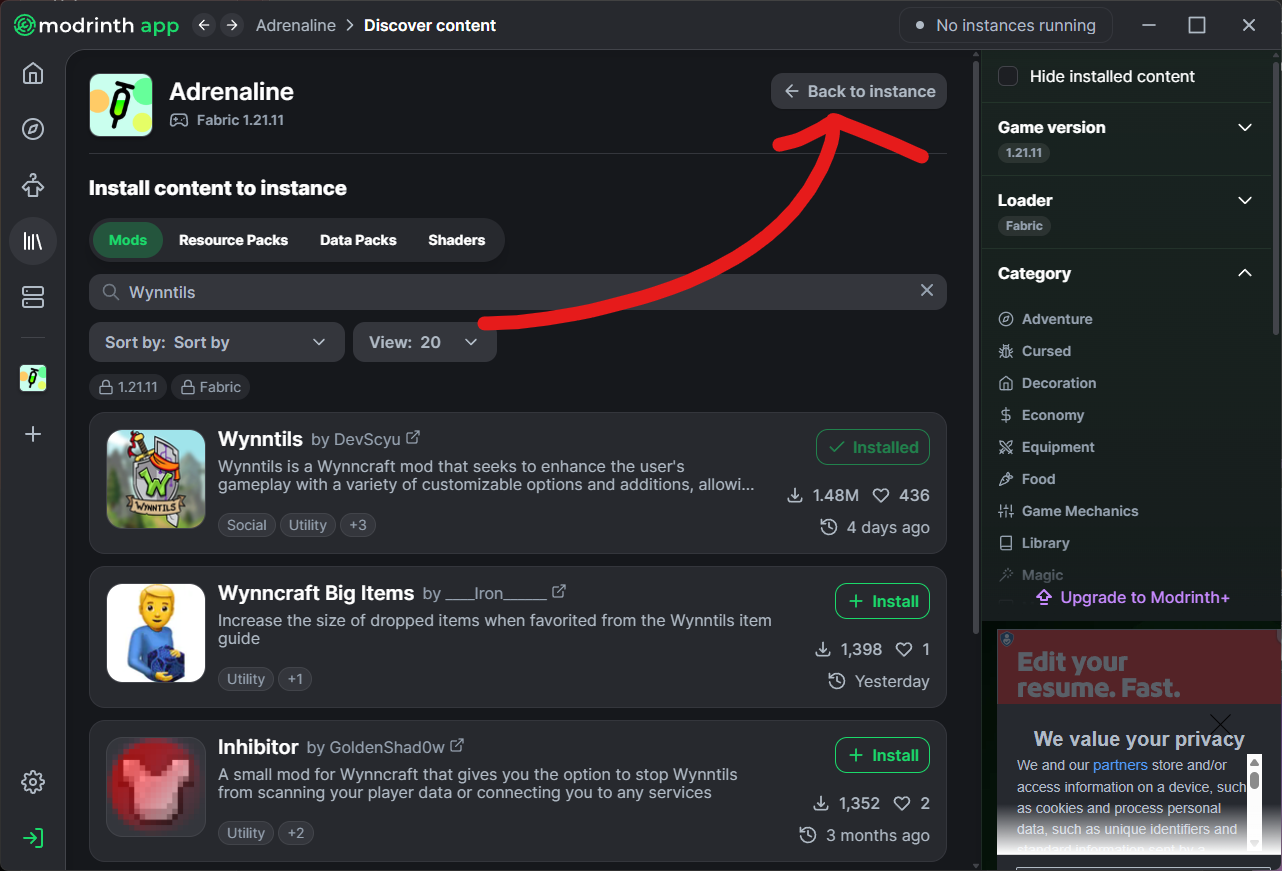The width and height of the screenshot is (1282, 871).
Task: Switch to the Resource Packs tab
Action: click(233, 240)
